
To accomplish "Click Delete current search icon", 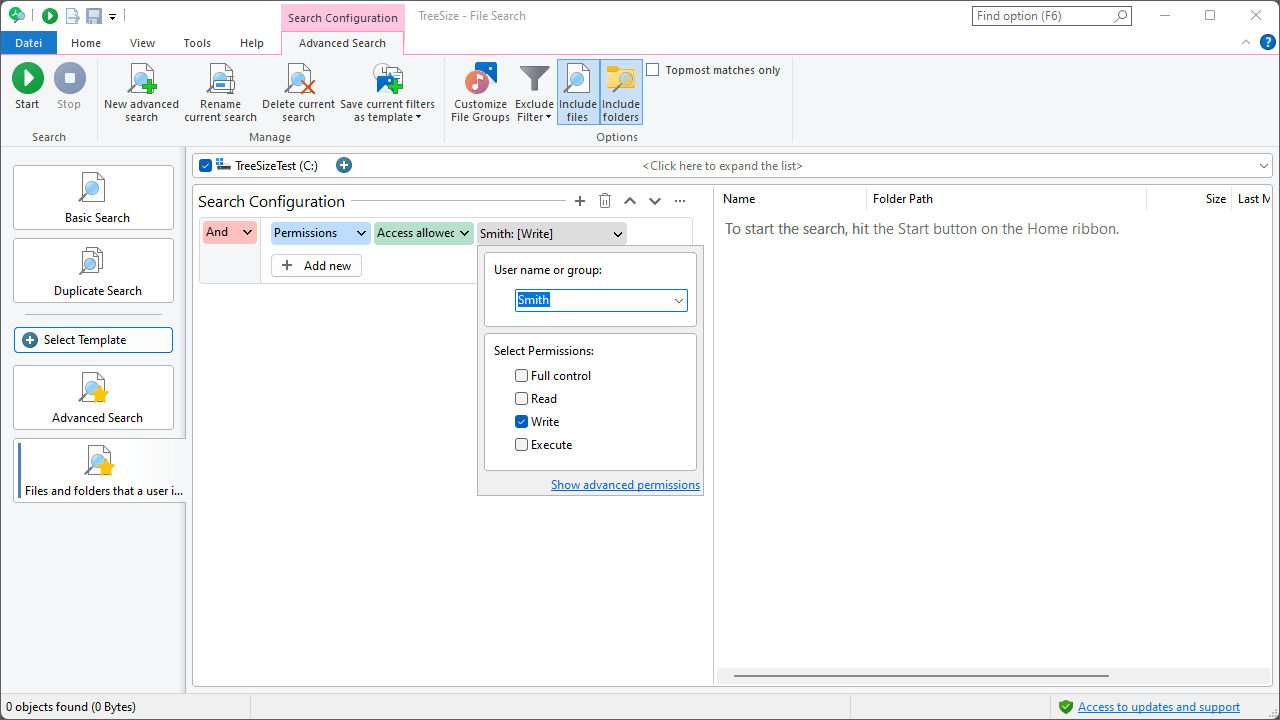I will [298, 79].
